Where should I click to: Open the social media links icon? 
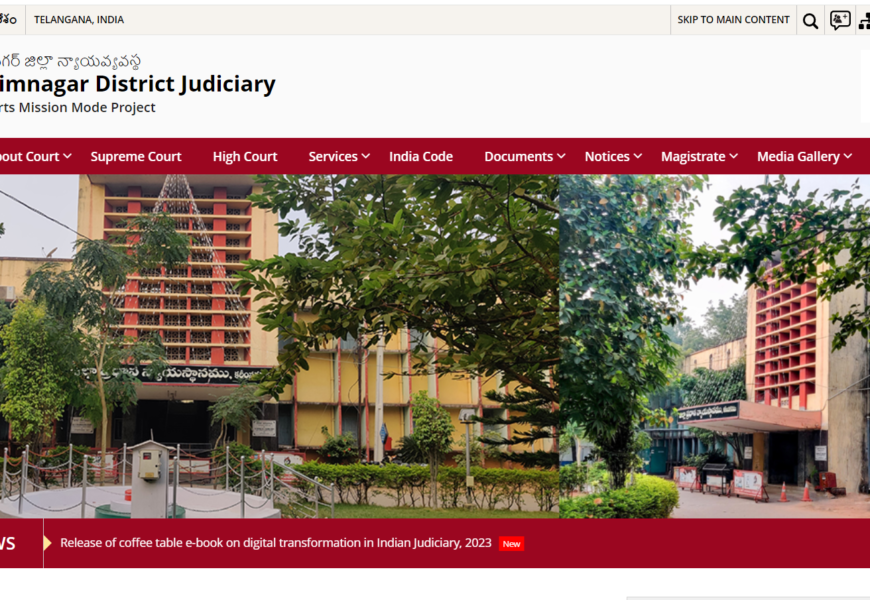click(840, 20)
